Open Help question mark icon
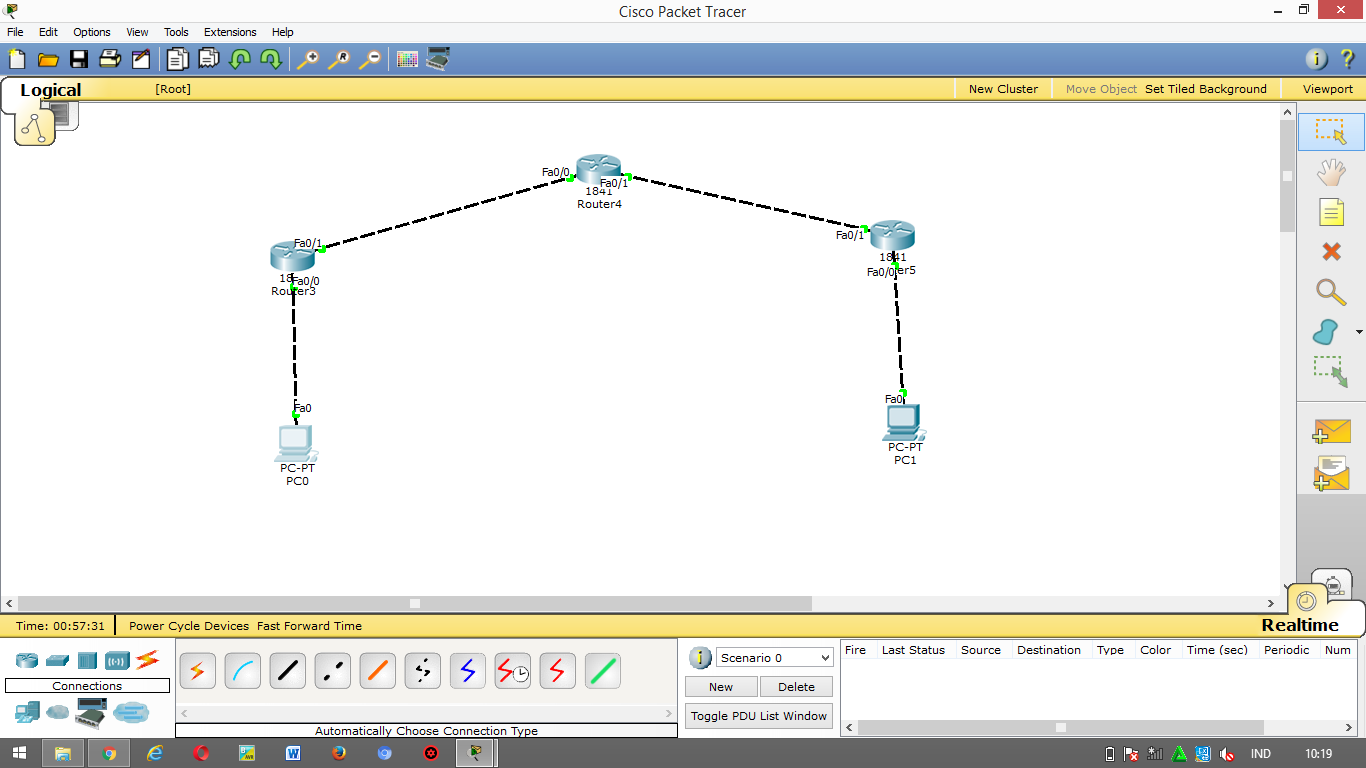The width and height of the screenshot is (1366, 768). [1347, 59]
